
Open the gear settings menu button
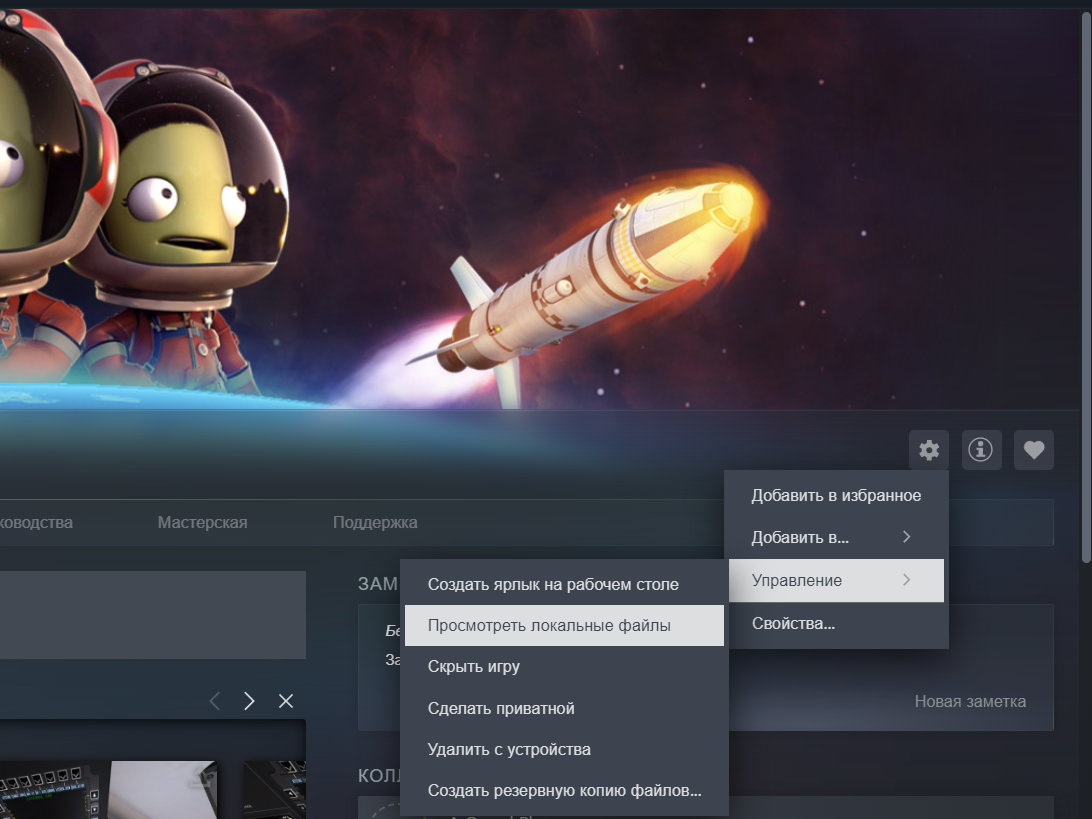point(928,450)
